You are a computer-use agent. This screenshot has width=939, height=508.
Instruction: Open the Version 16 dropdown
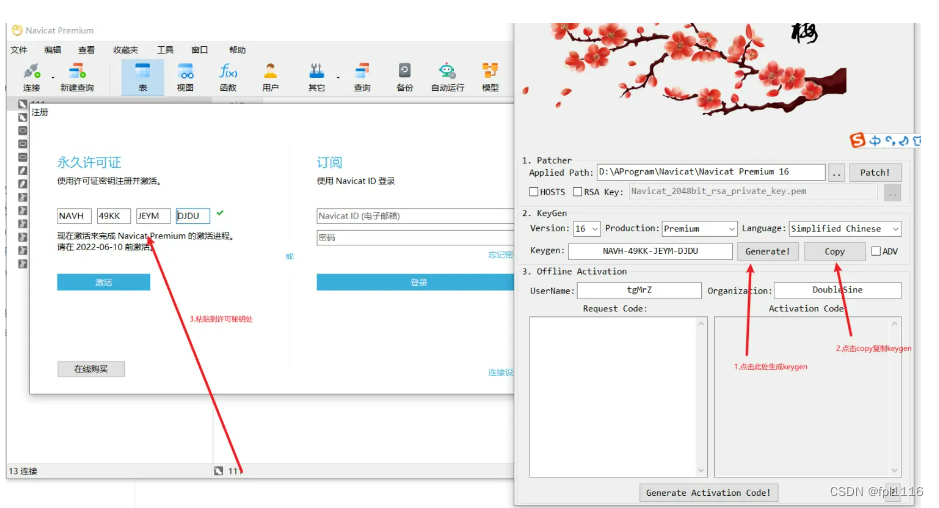pos(586,229)
